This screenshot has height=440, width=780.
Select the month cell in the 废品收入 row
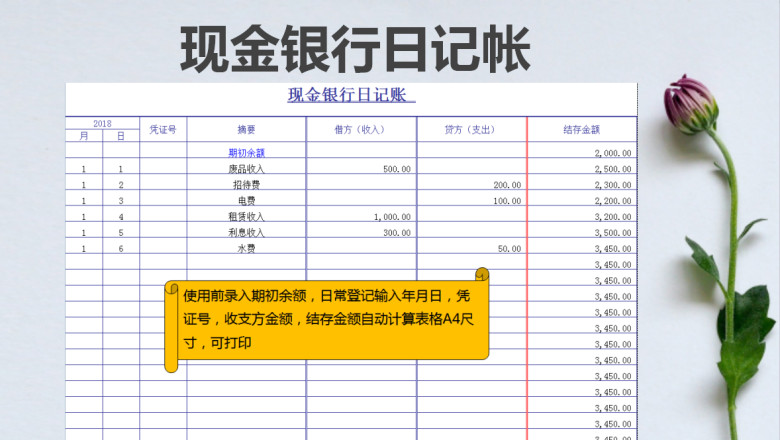pyautogui.click(x=84, y=167)
